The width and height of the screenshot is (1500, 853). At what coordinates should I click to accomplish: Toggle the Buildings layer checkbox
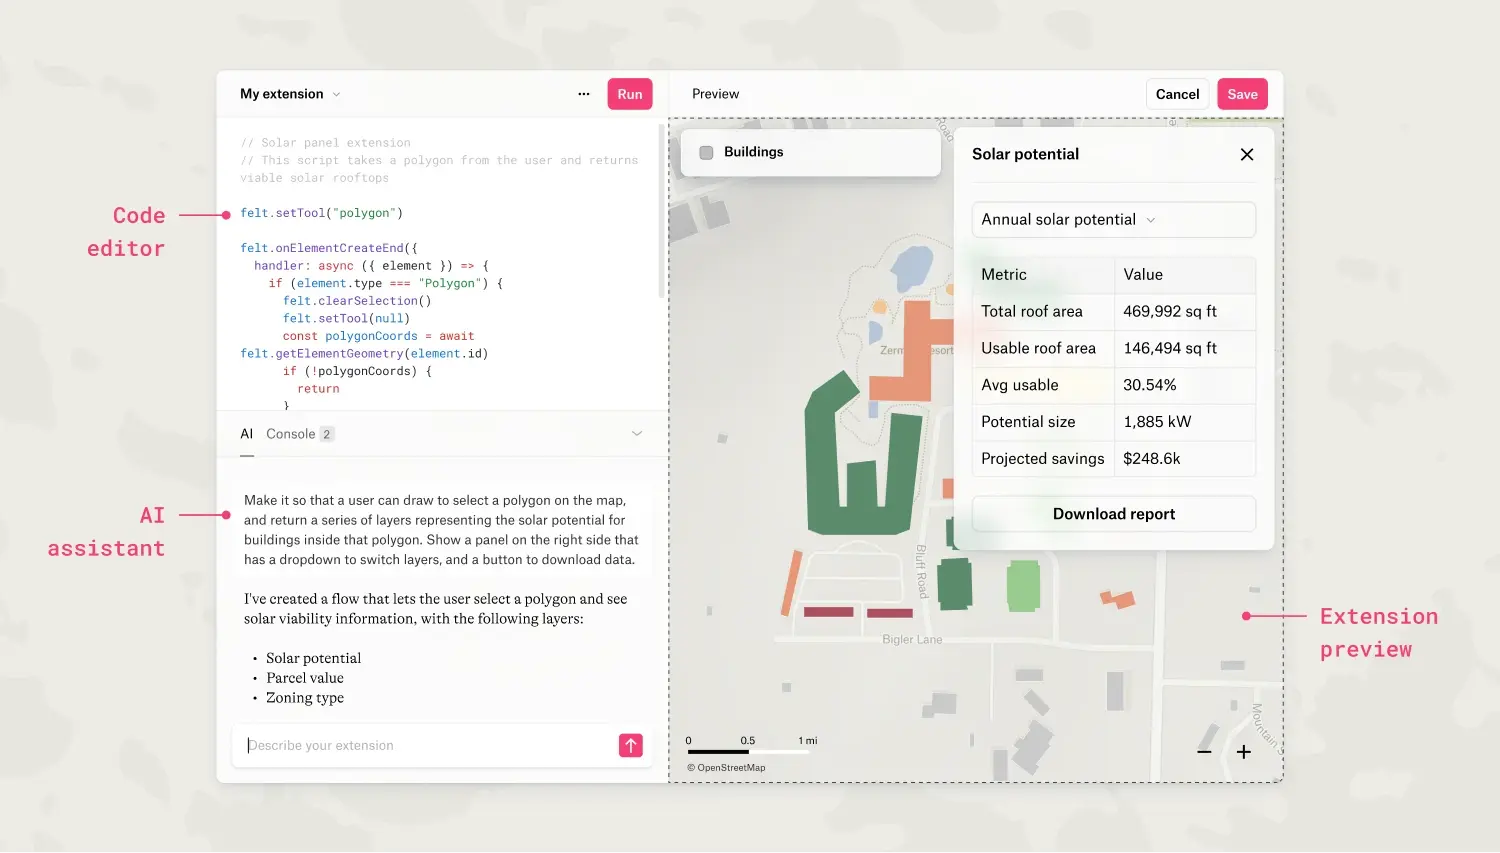click(706, 153)
